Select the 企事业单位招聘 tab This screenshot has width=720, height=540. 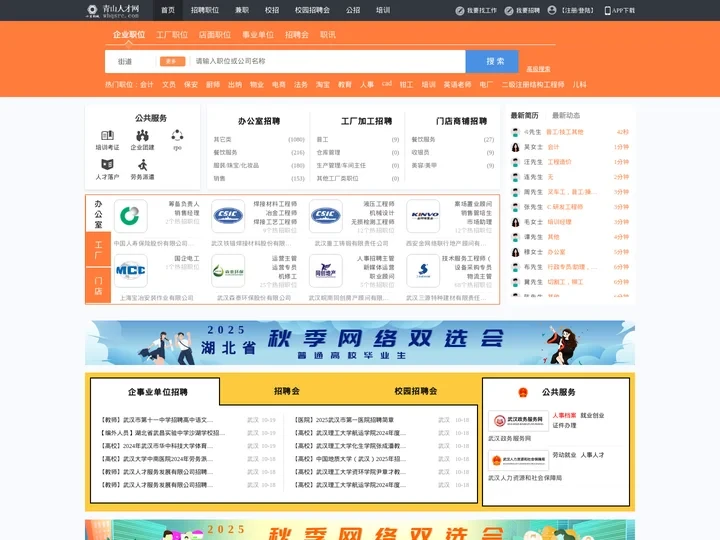click(158, 392)
